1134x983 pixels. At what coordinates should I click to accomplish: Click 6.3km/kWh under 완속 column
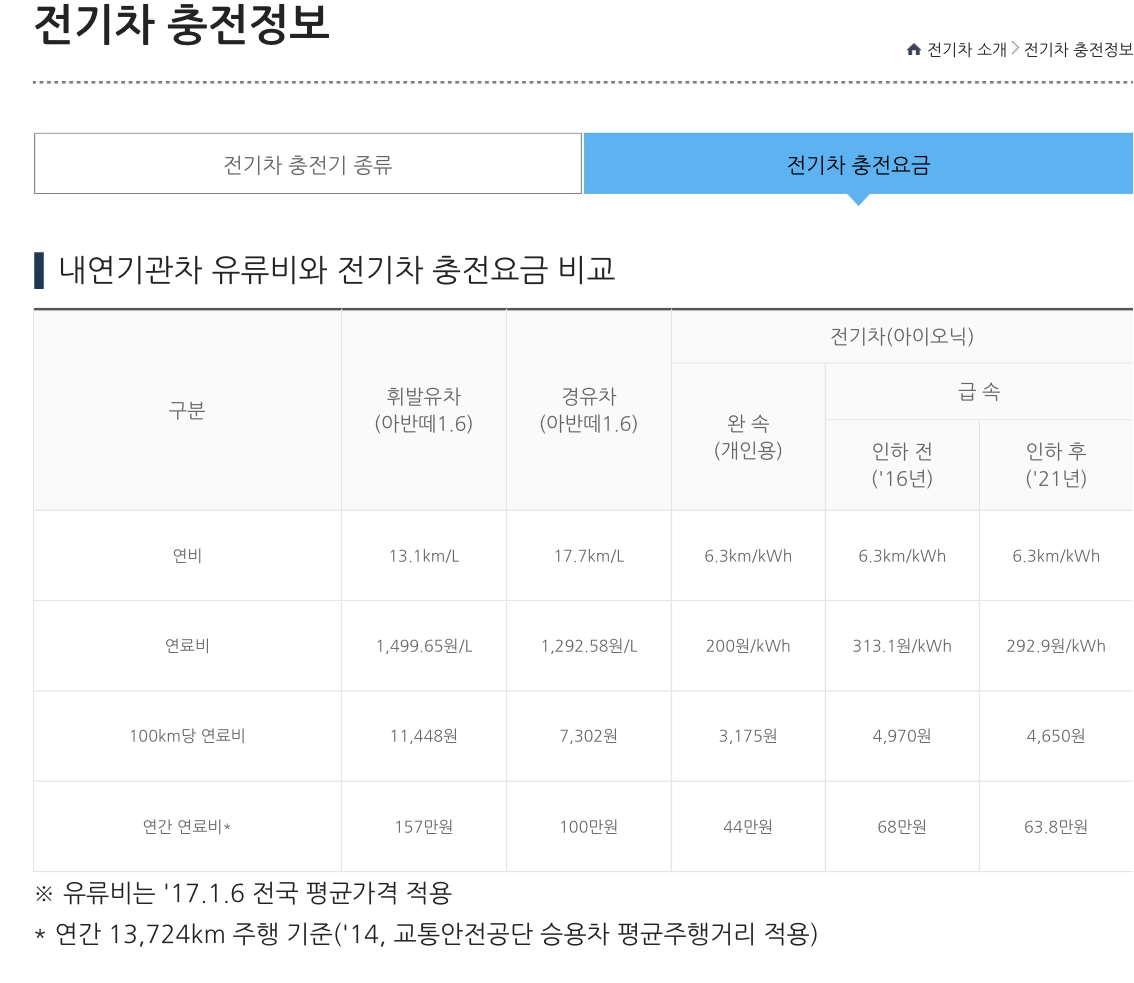pos(749,556)
